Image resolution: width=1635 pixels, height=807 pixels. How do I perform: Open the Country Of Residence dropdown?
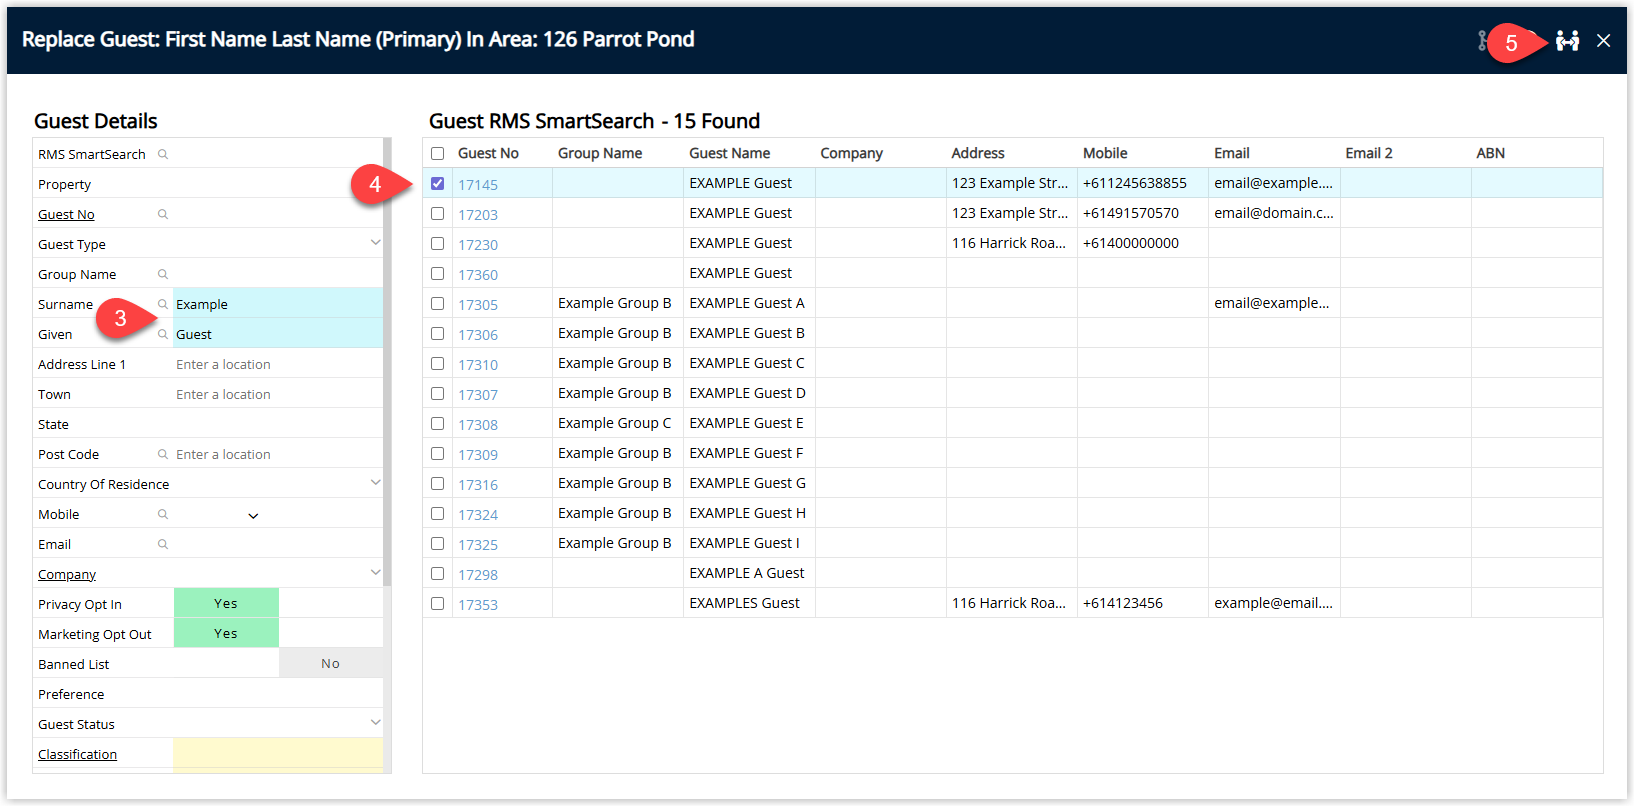point(375,483)
